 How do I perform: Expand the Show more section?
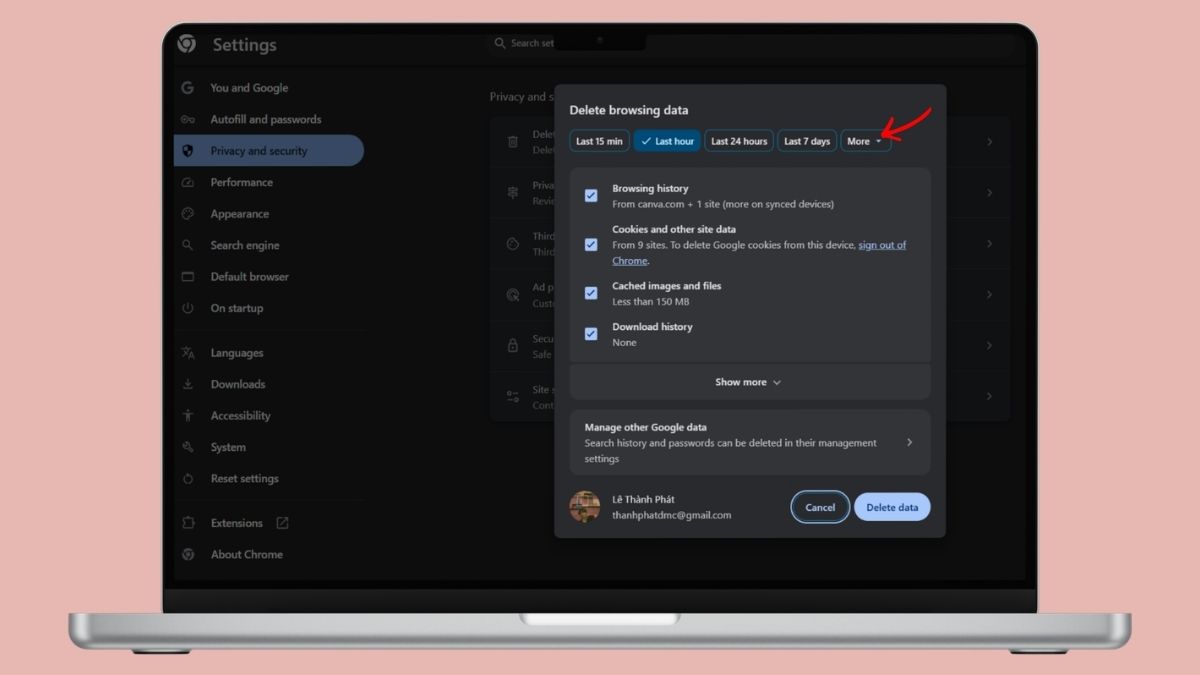pos(748,382)
